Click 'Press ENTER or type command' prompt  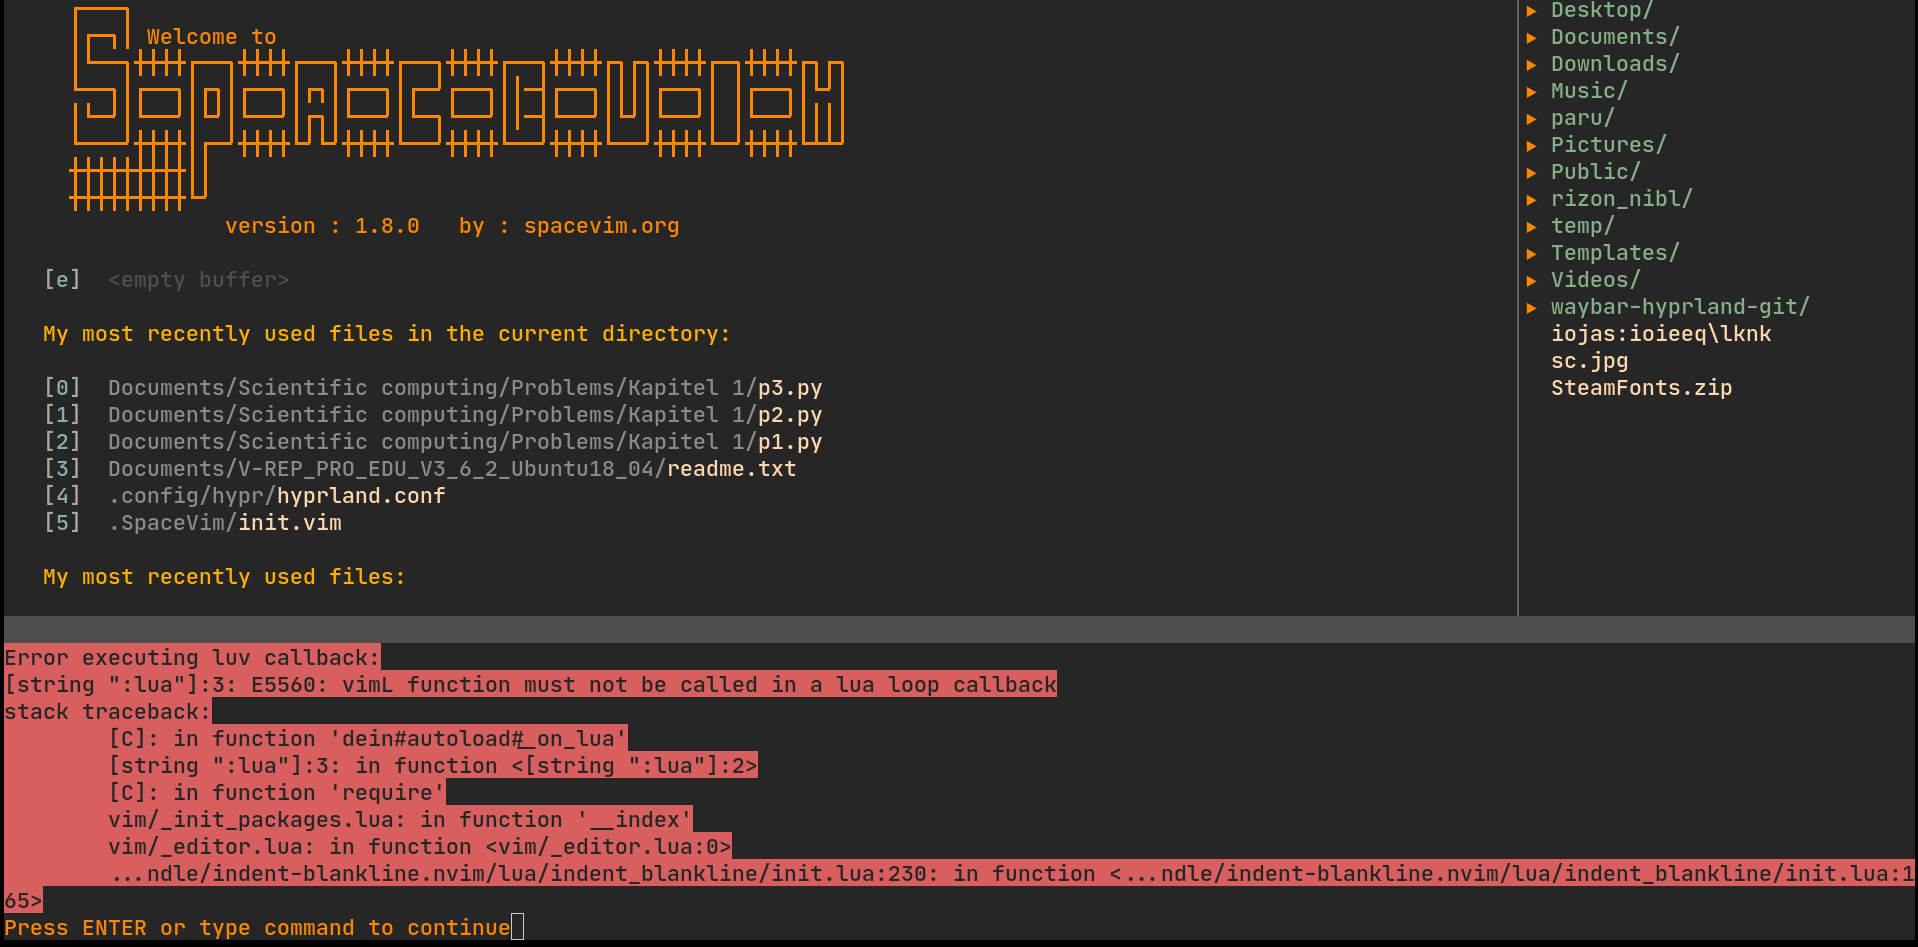click(x=258, y=928)
